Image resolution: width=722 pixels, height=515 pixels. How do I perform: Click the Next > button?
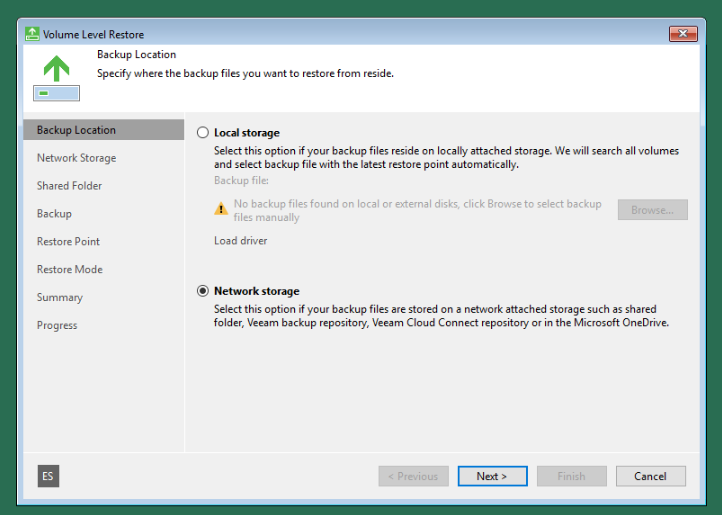tap(492, 476)
